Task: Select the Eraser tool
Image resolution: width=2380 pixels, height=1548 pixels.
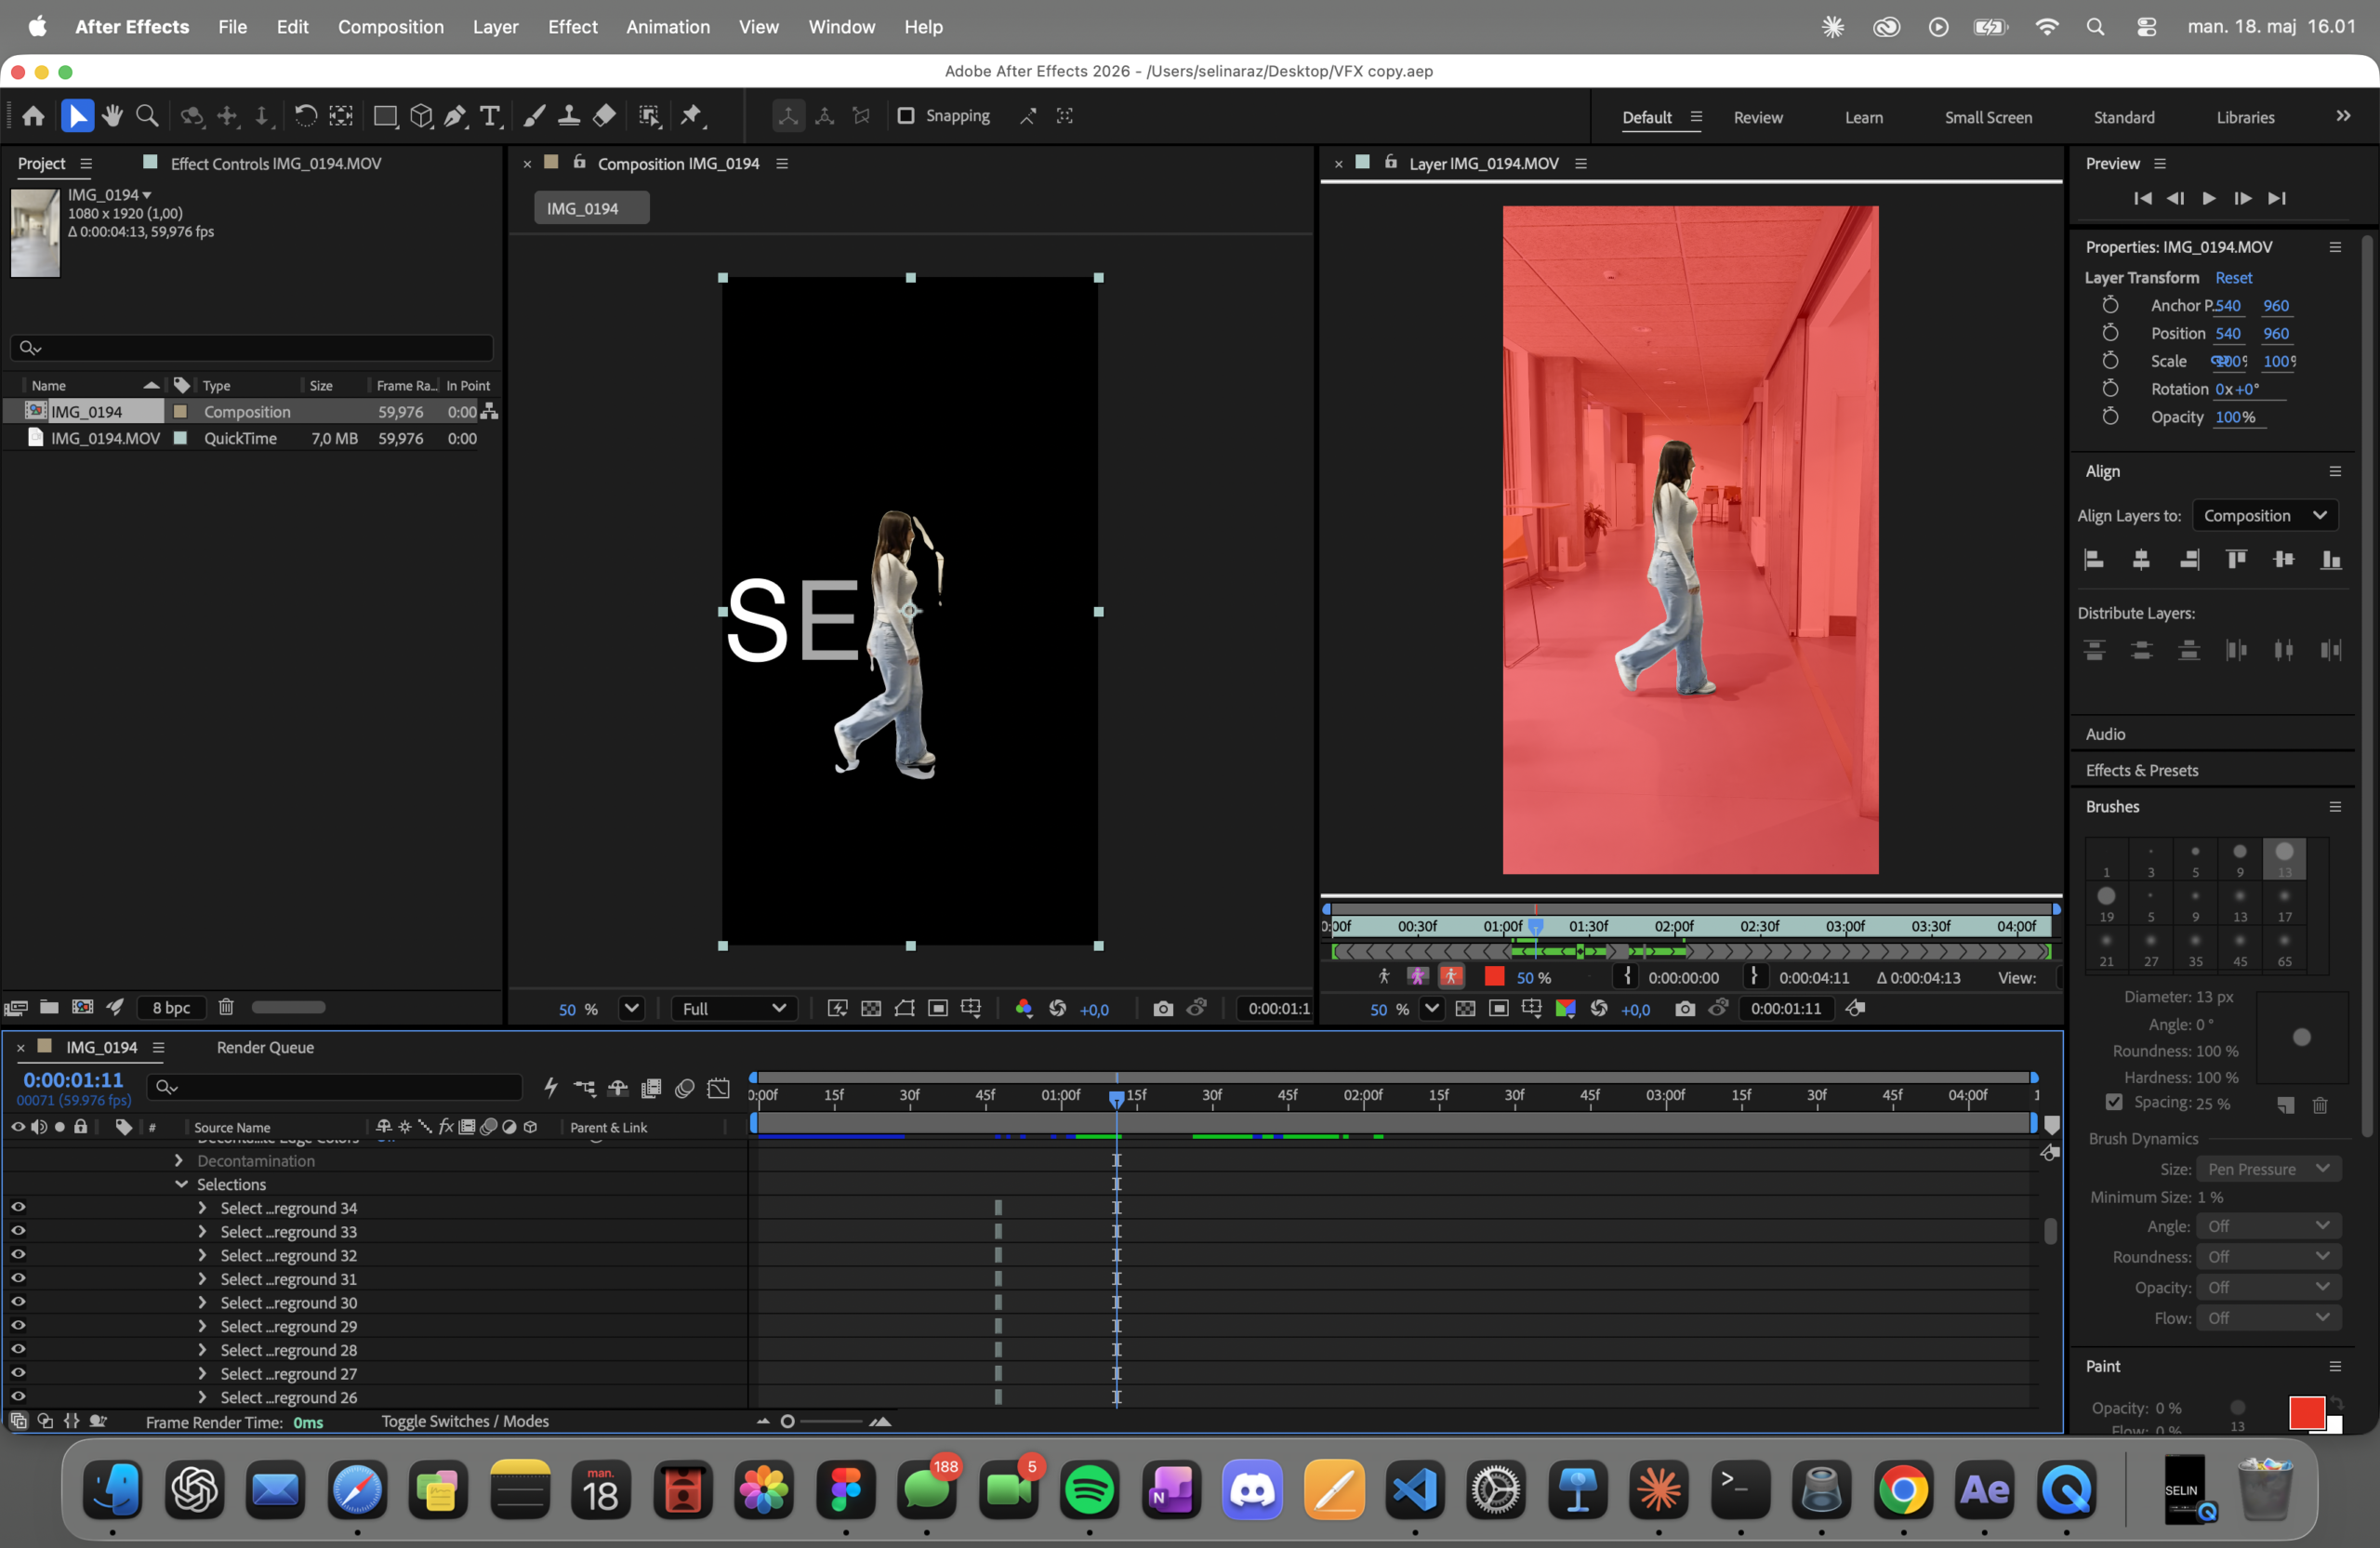Action: [604, 116]
